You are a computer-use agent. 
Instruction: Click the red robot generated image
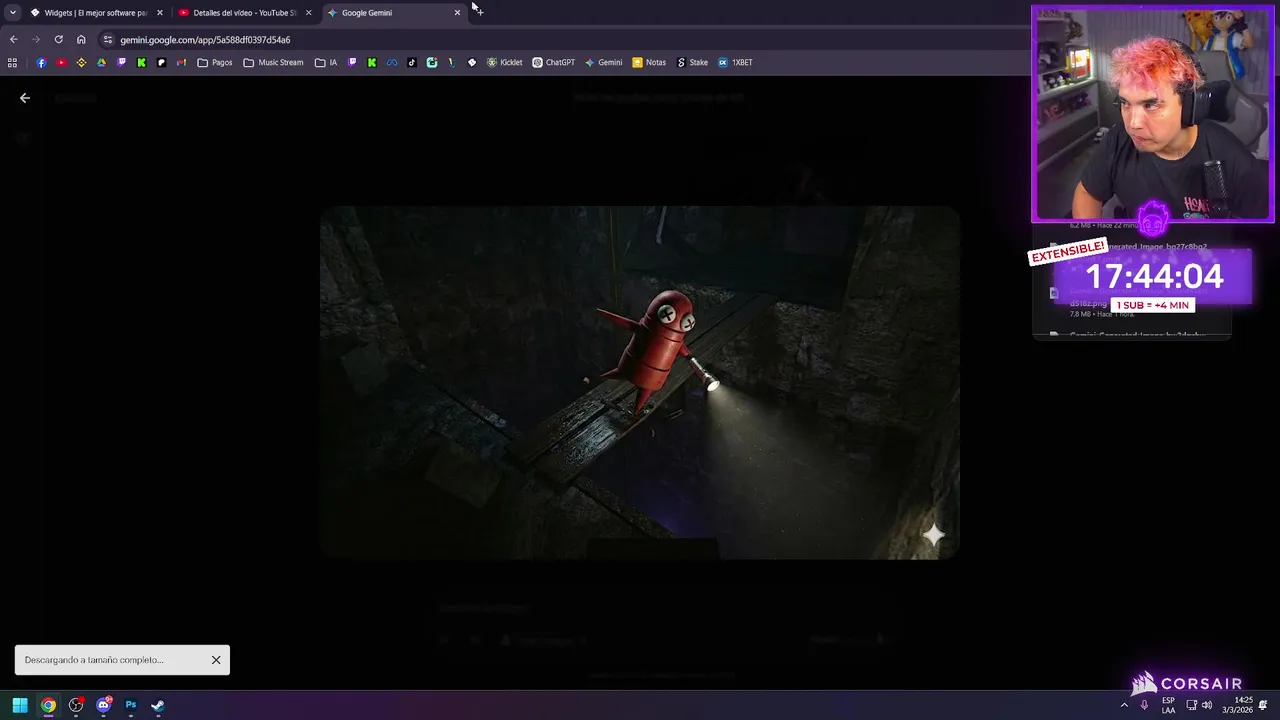pos(640,382)
